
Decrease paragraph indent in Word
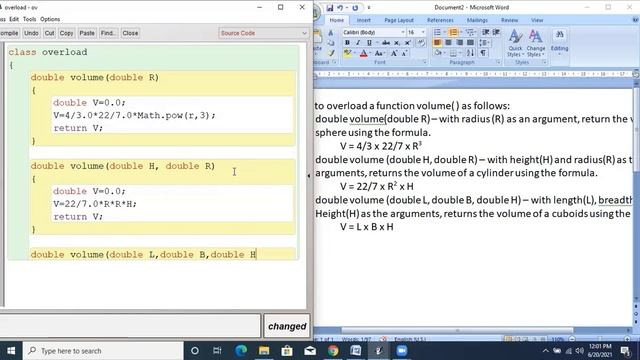point(486,32)
